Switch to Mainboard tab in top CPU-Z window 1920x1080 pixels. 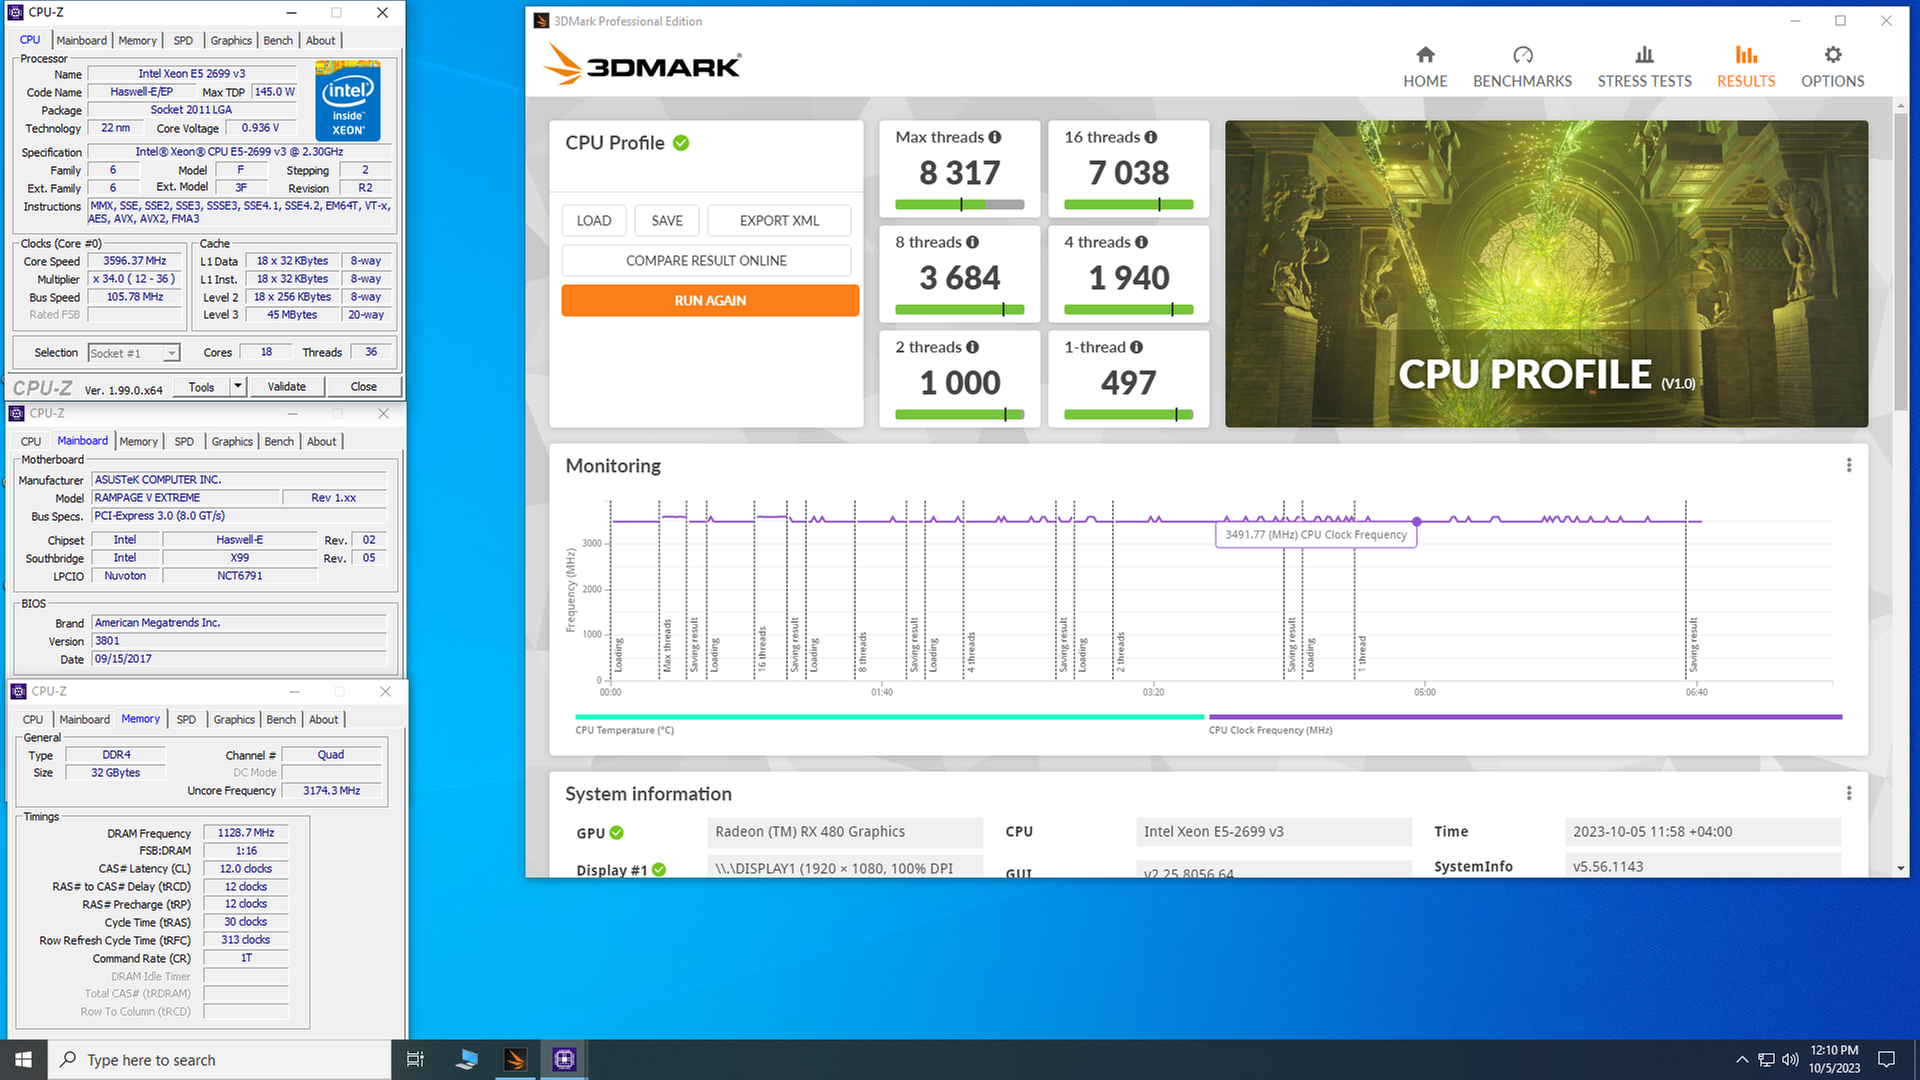[x=81, y=40]
